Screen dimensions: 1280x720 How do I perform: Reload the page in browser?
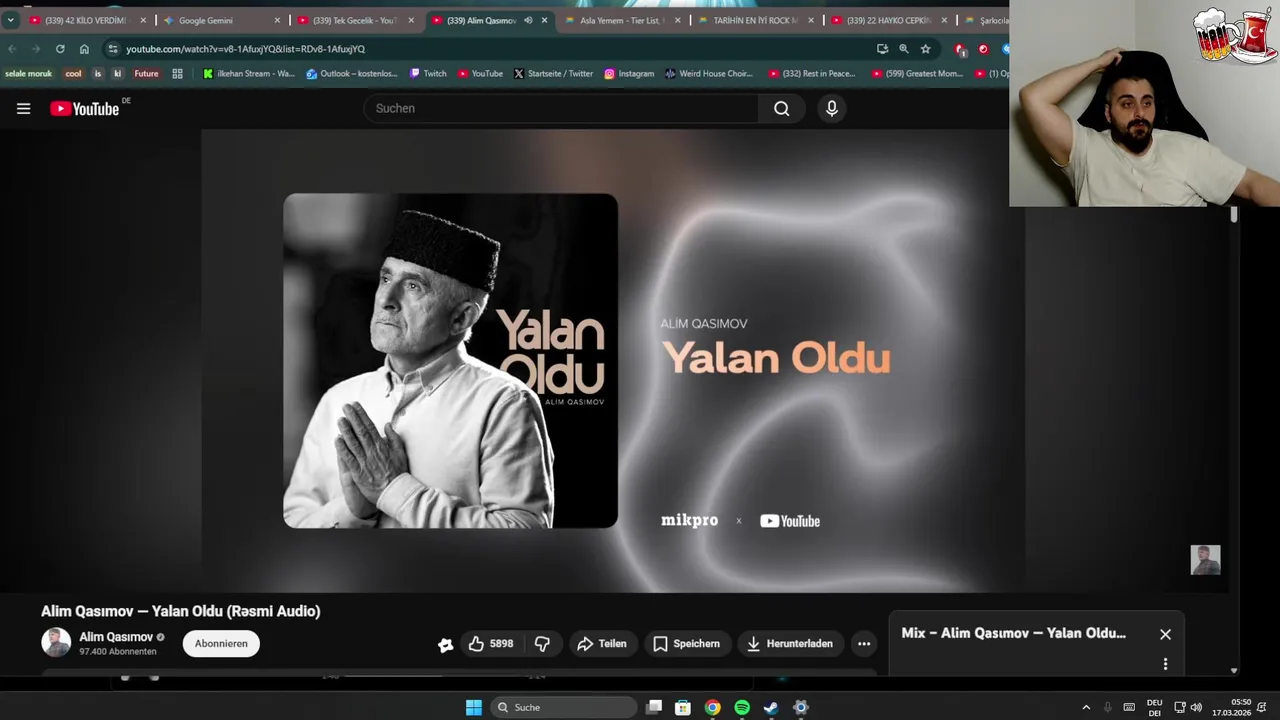pyautogui.click(x=60, y=48)
